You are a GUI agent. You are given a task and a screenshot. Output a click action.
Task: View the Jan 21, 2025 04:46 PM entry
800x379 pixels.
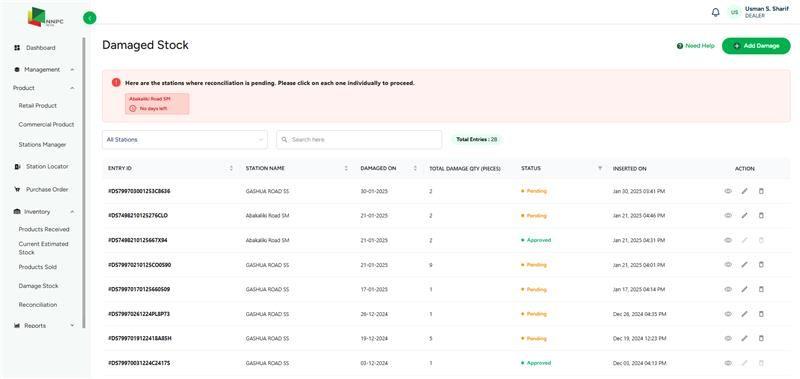pyautogui.click(x=728, y=216)
